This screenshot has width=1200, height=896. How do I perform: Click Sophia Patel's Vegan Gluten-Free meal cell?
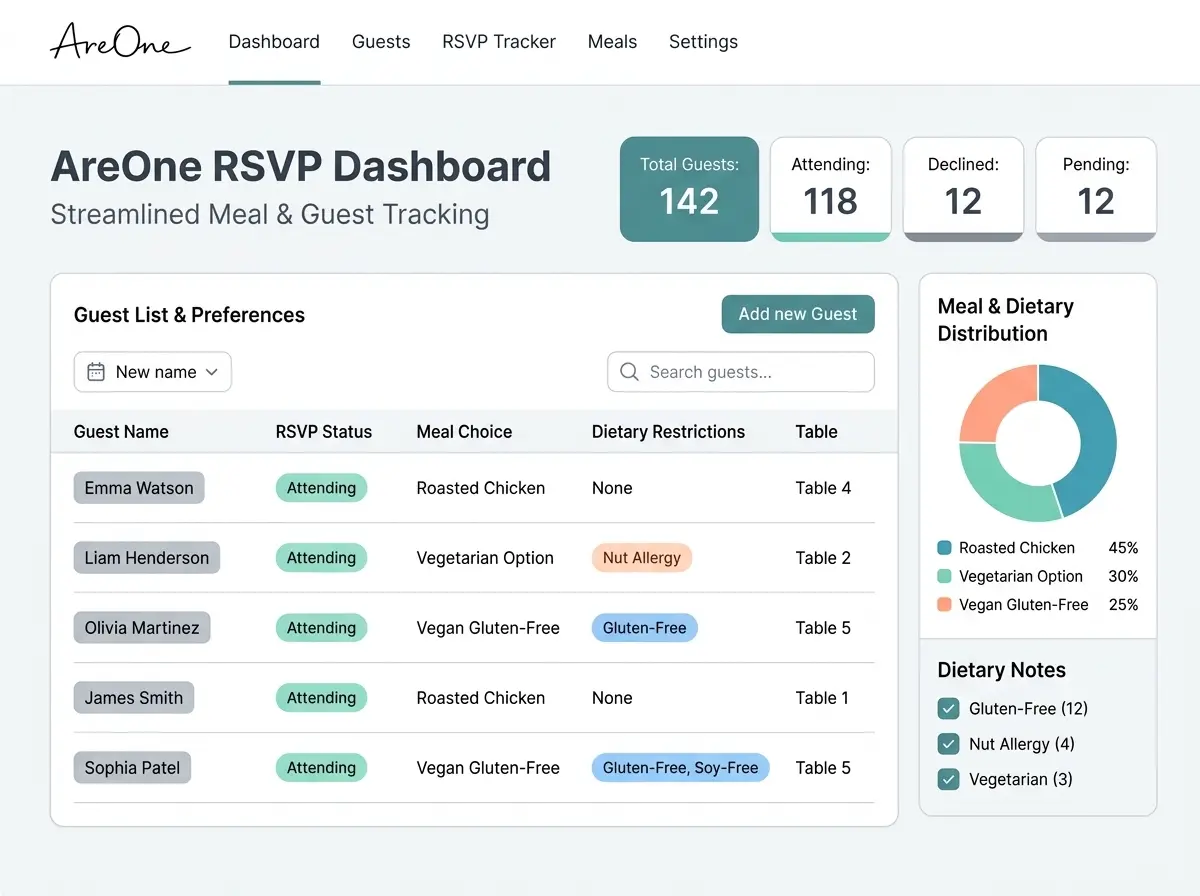click(x=488, y=768)
